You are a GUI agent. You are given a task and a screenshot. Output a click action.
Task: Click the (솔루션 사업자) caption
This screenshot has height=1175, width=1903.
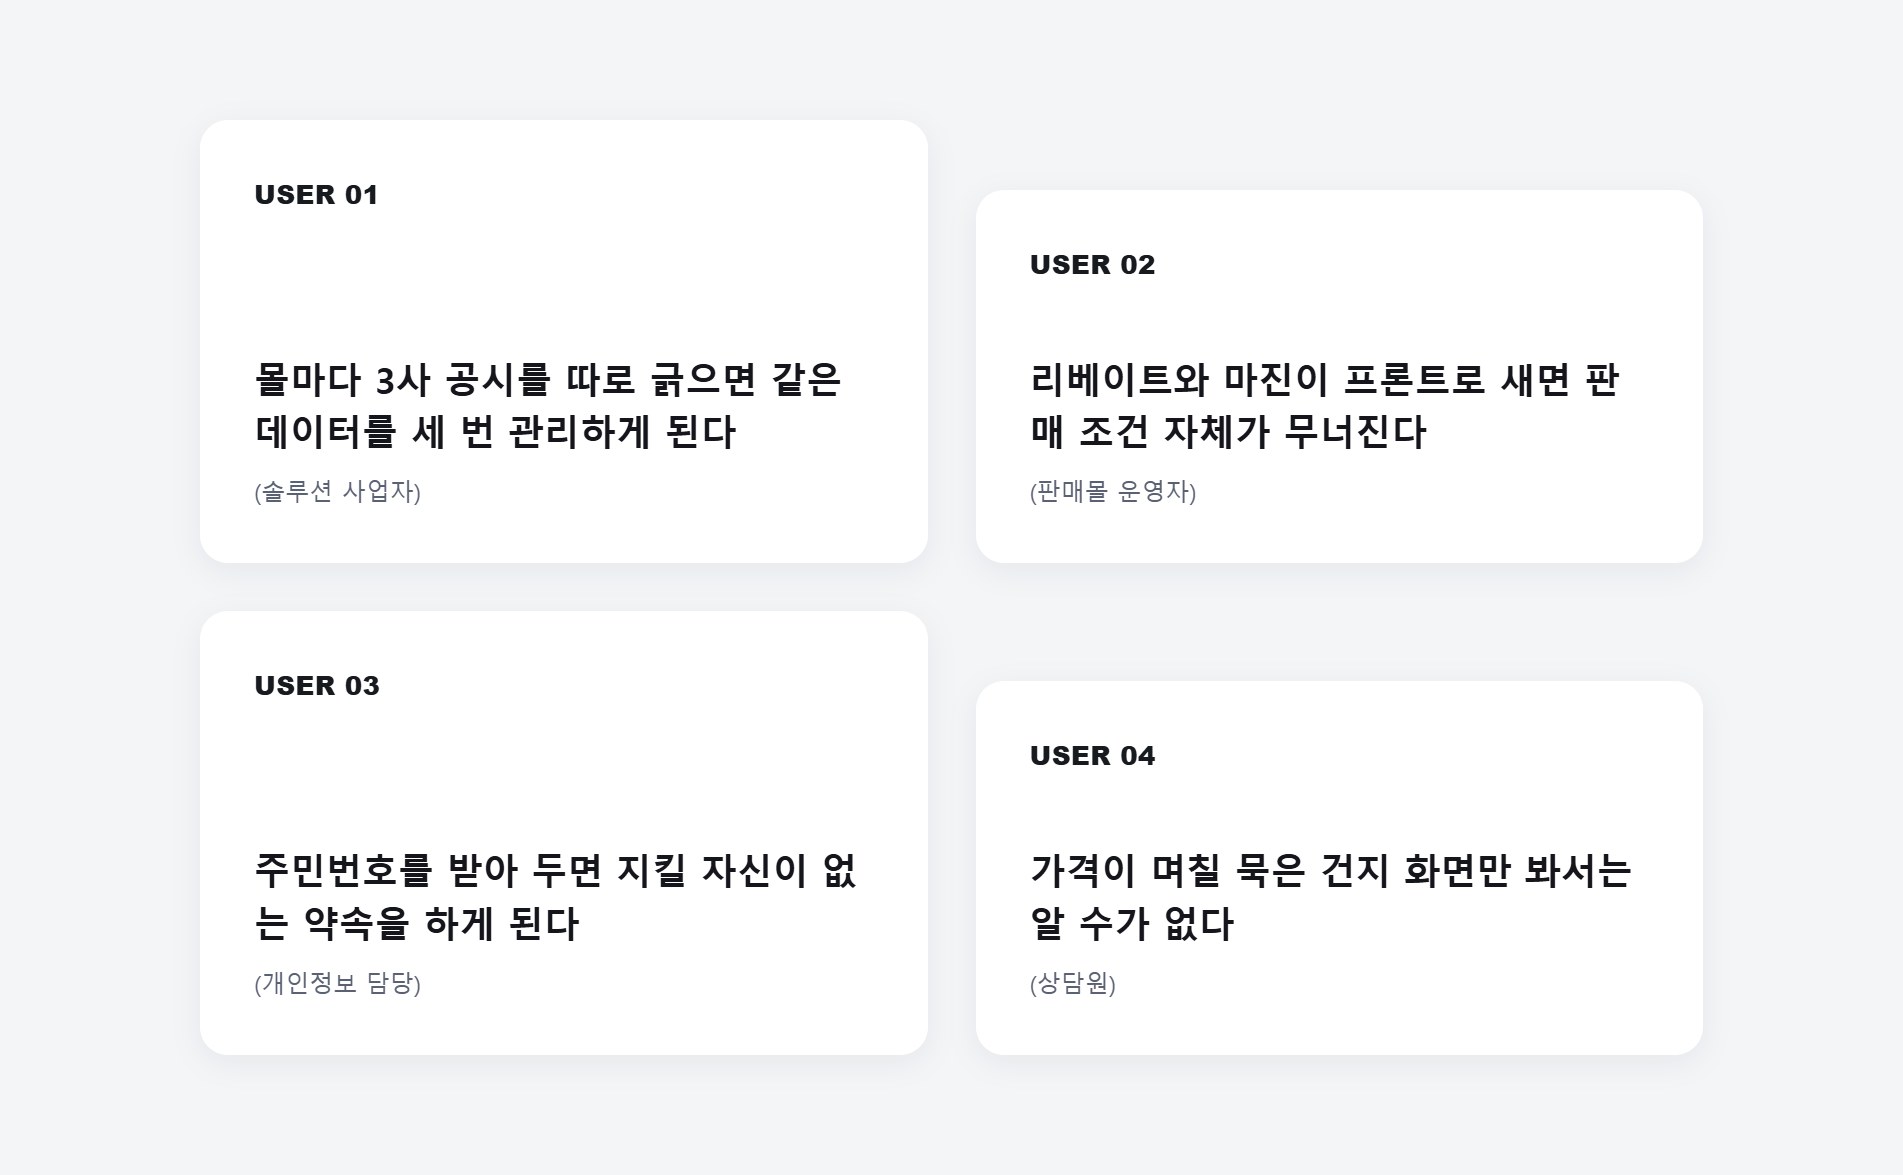[338, 492]
